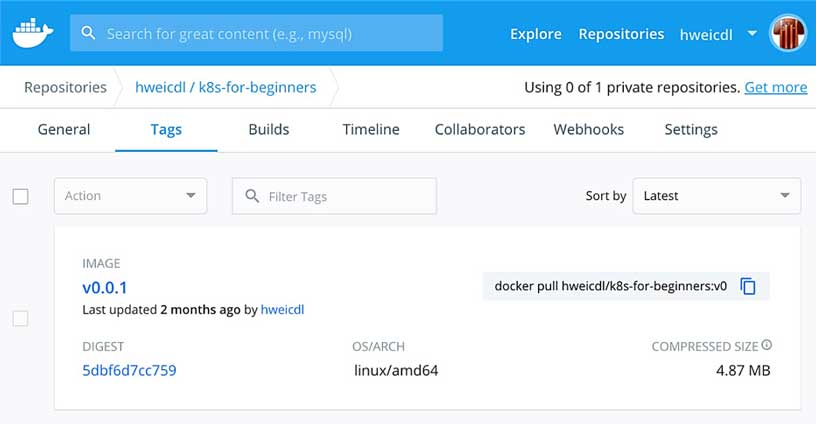Select the v0.0.1 image checkbox
816x424 pixels.
[x=20, y=318]
